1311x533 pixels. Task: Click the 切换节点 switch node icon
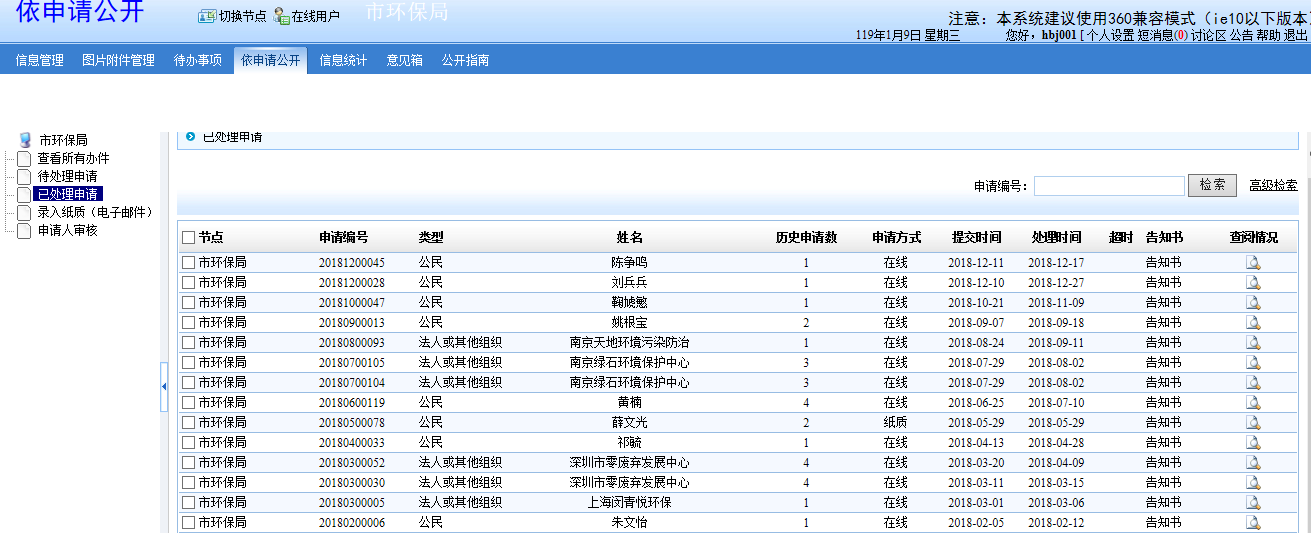point(207,16)
